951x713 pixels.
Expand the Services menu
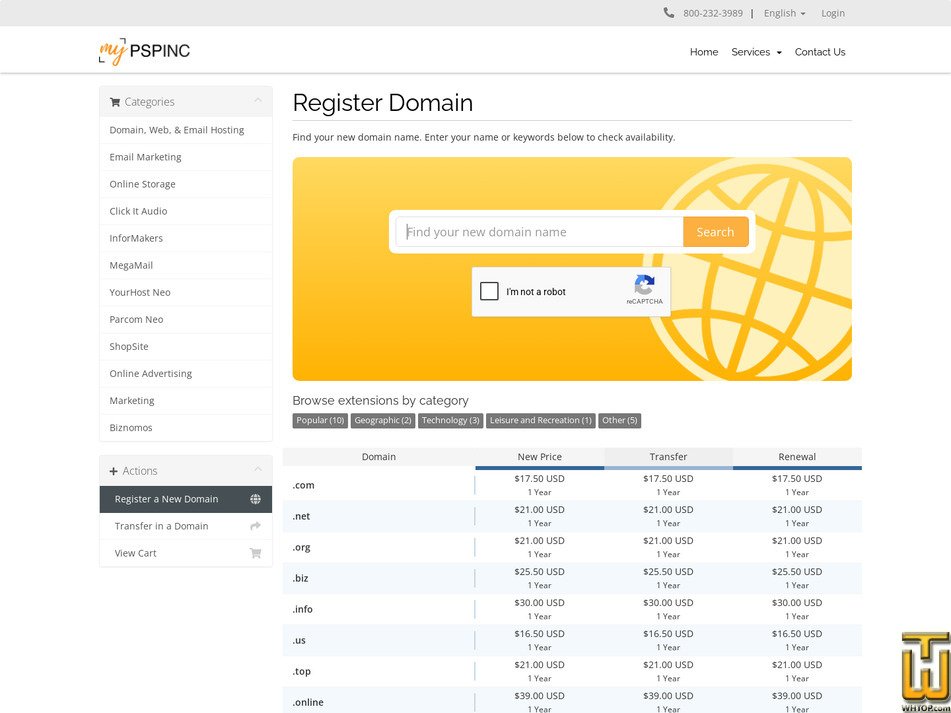click(x=756, y=52)
